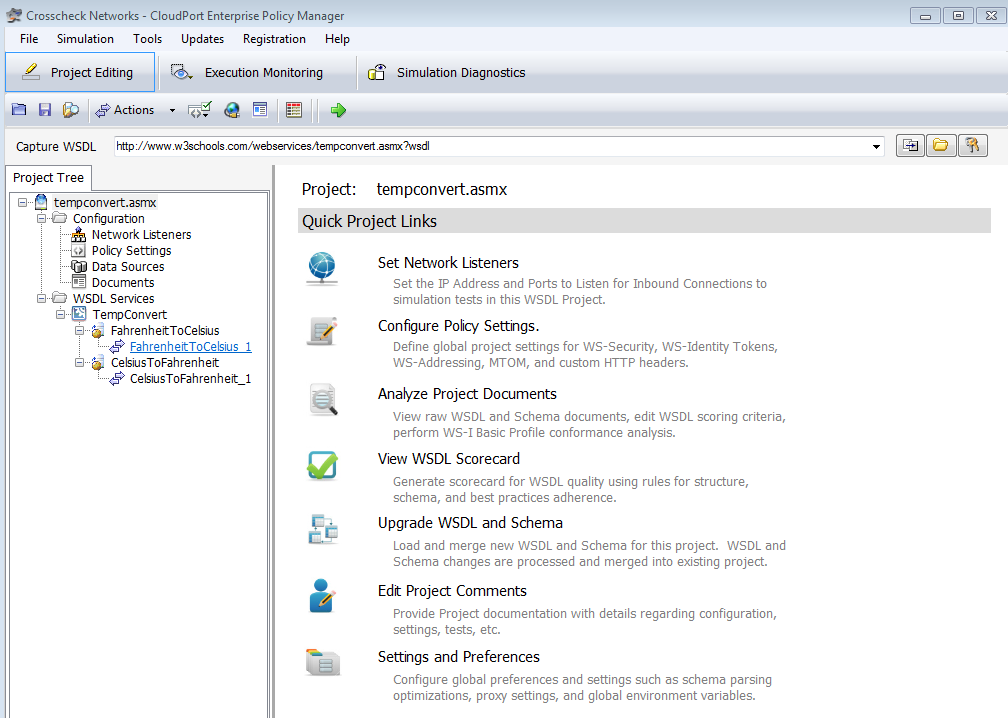This screenshot has height=718, width=1008.
Task: Open the Tools menu
Action: point(147,39)
